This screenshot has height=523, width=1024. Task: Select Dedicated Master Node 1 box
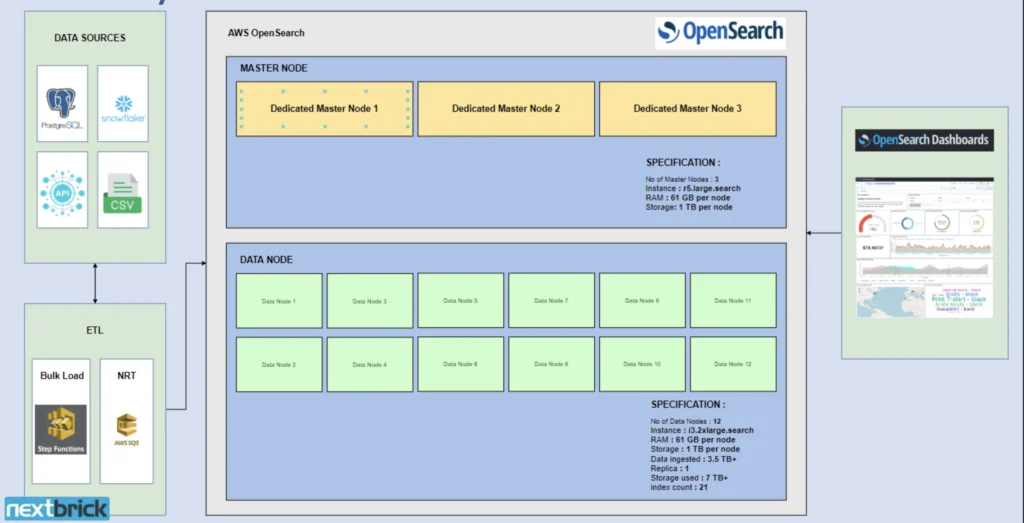[x=324, y=108]
